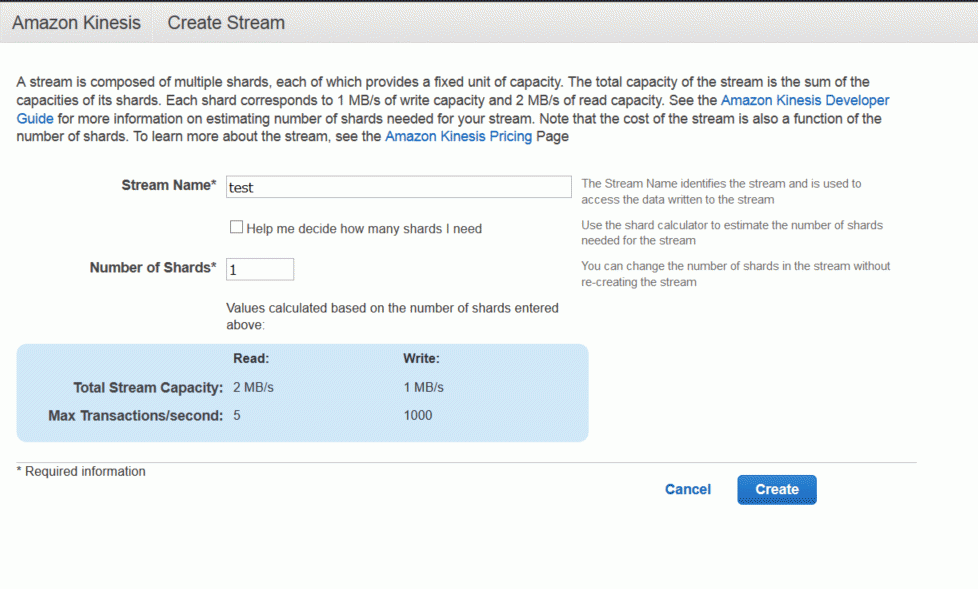Click the blue Create button
Image resolution: width=978 pixels, height=589 pixels.
[777, 489]
